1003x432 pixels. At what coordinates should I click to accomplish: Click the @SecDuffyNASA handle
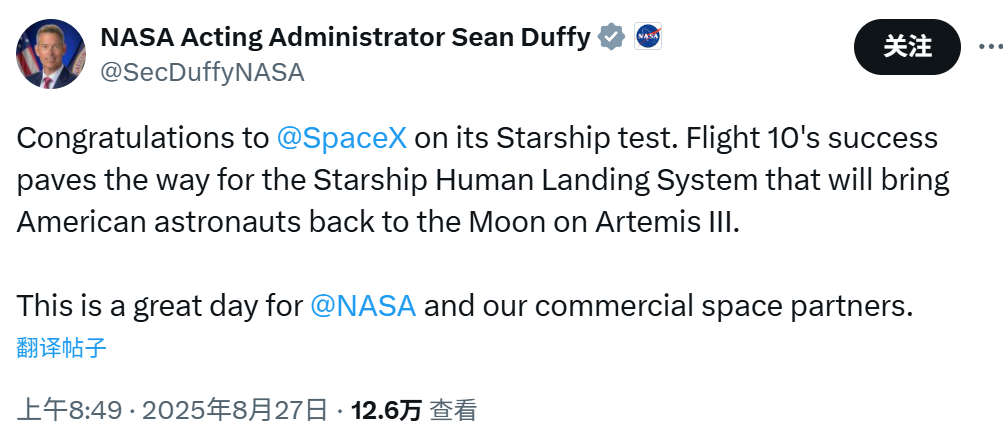(202, 72)
